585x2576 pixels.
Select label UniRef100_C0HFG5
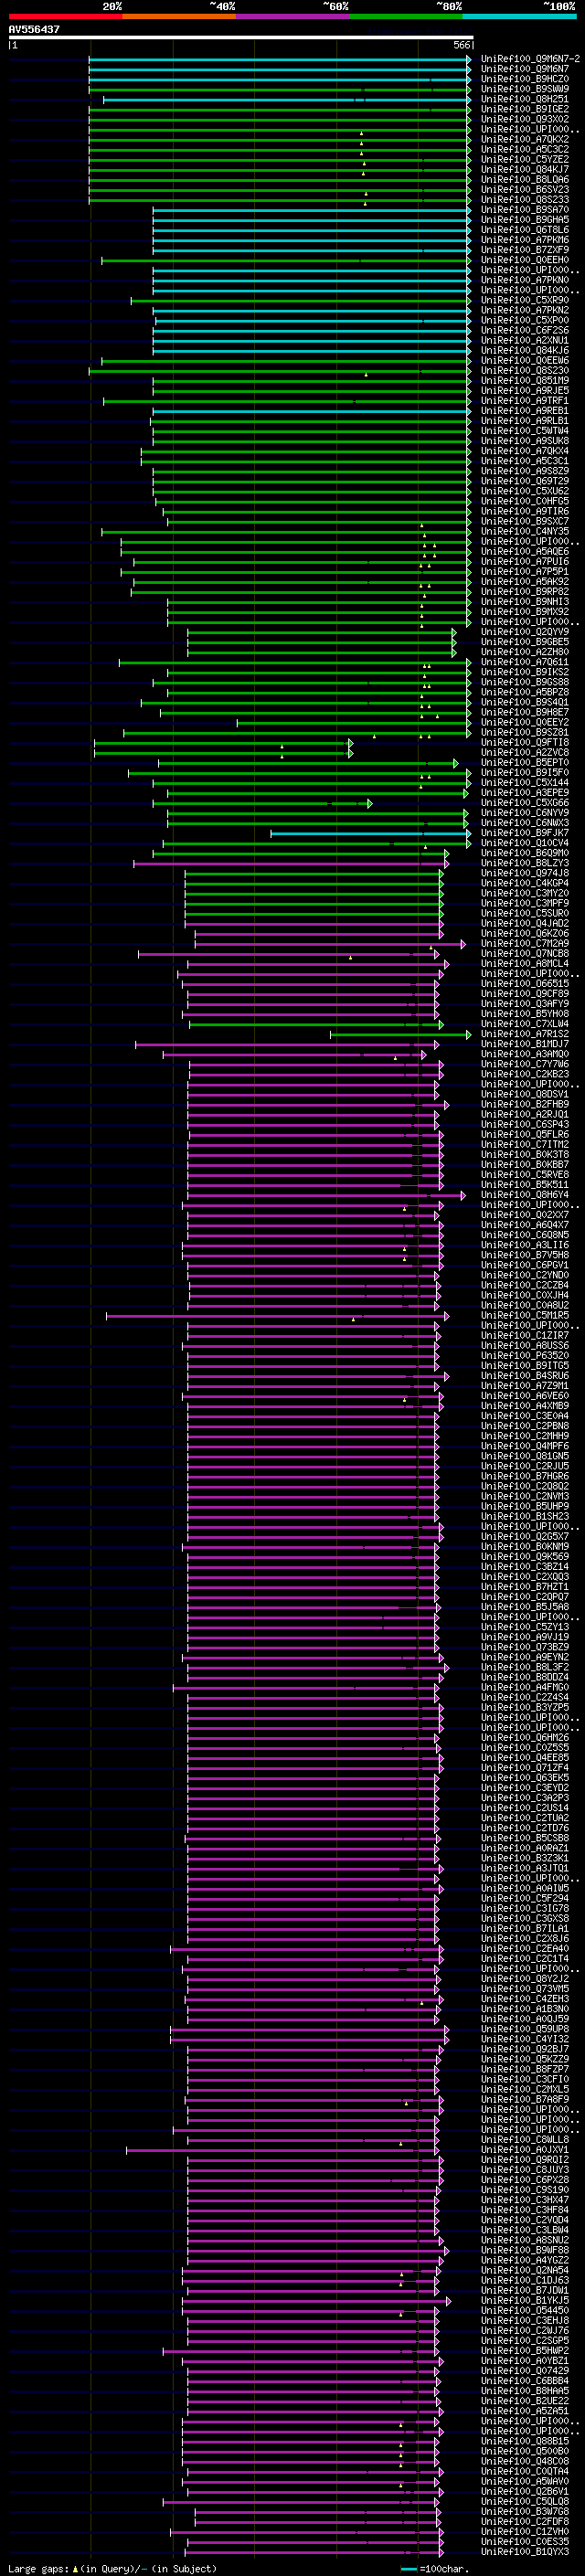tap(525, 501)
